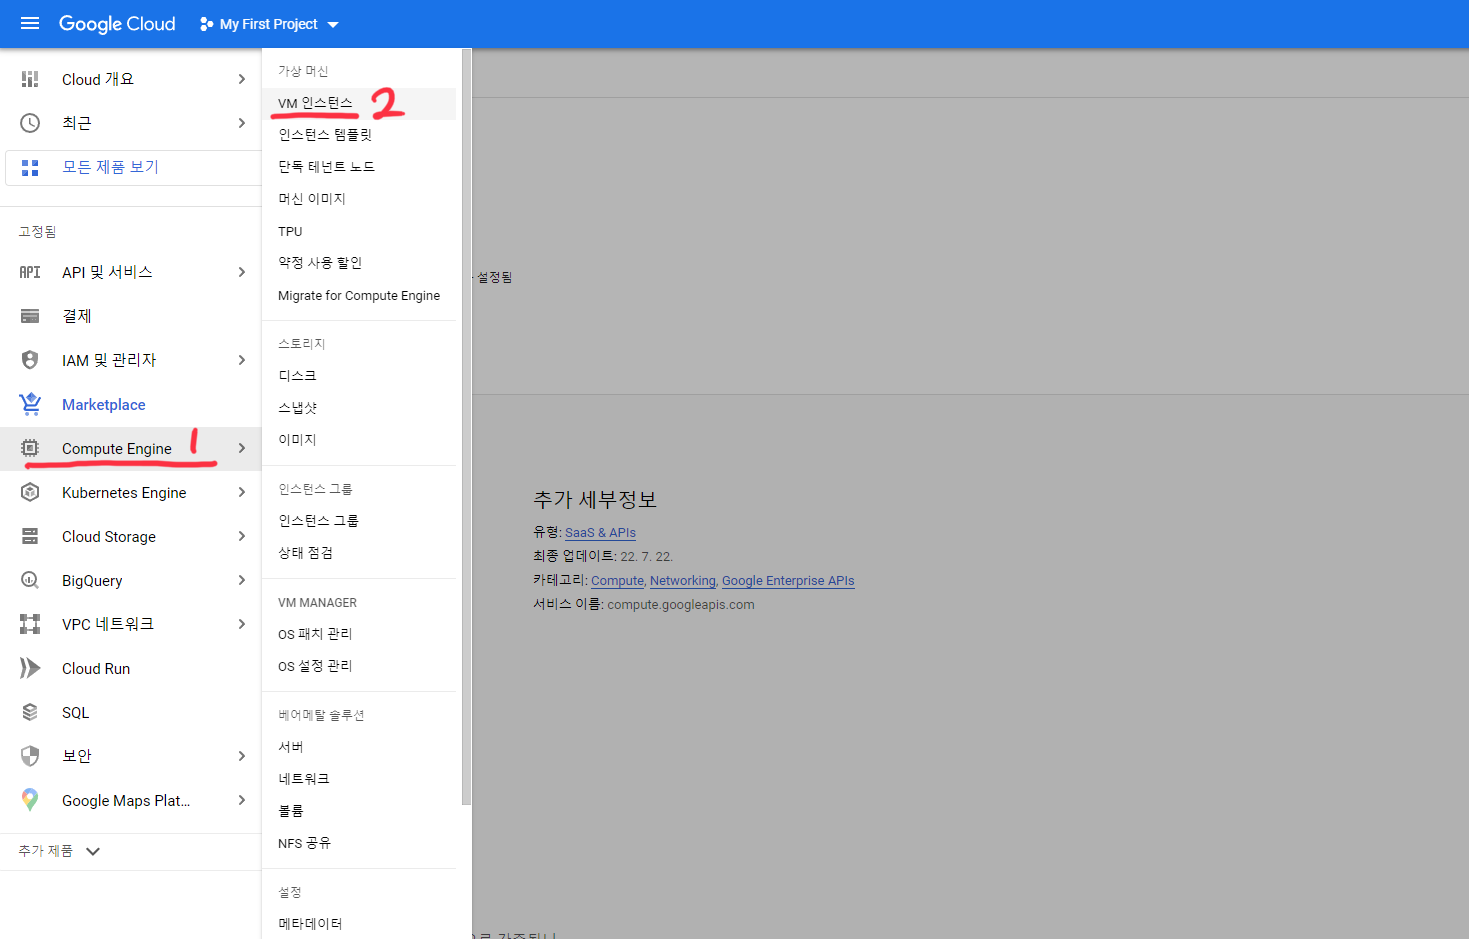Screen dimensions: 1469x939
Task: Open the Marketplace link in sidebar
Action: [104, 404]
